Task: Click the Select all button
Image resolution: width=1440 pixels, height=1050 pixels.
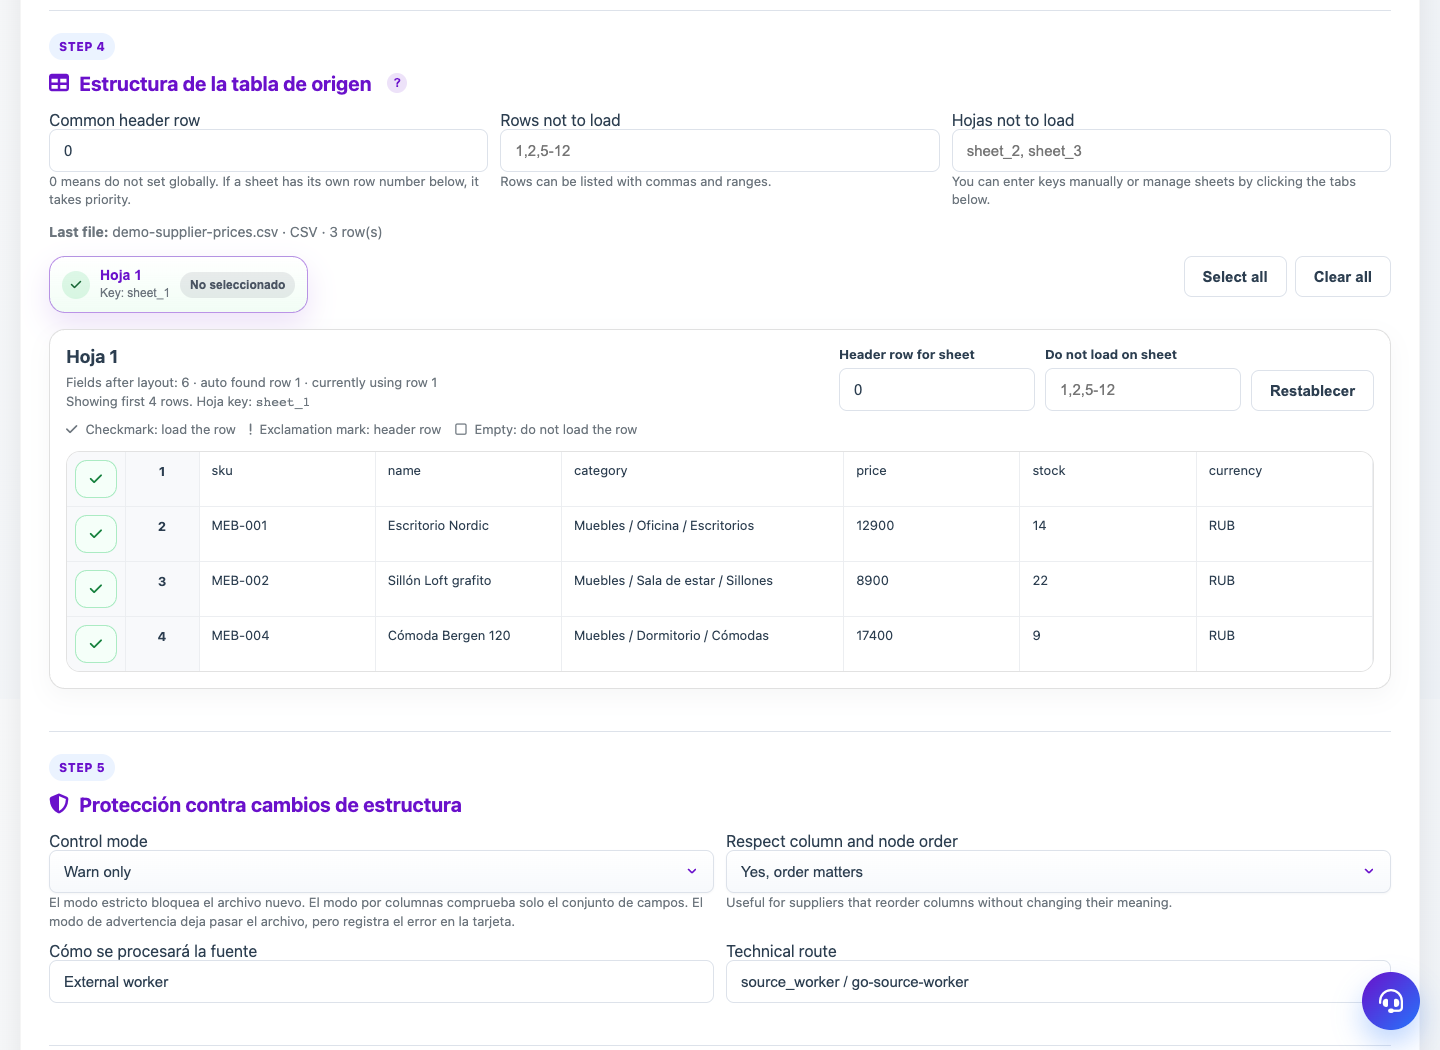Action: click(1235, 277)
